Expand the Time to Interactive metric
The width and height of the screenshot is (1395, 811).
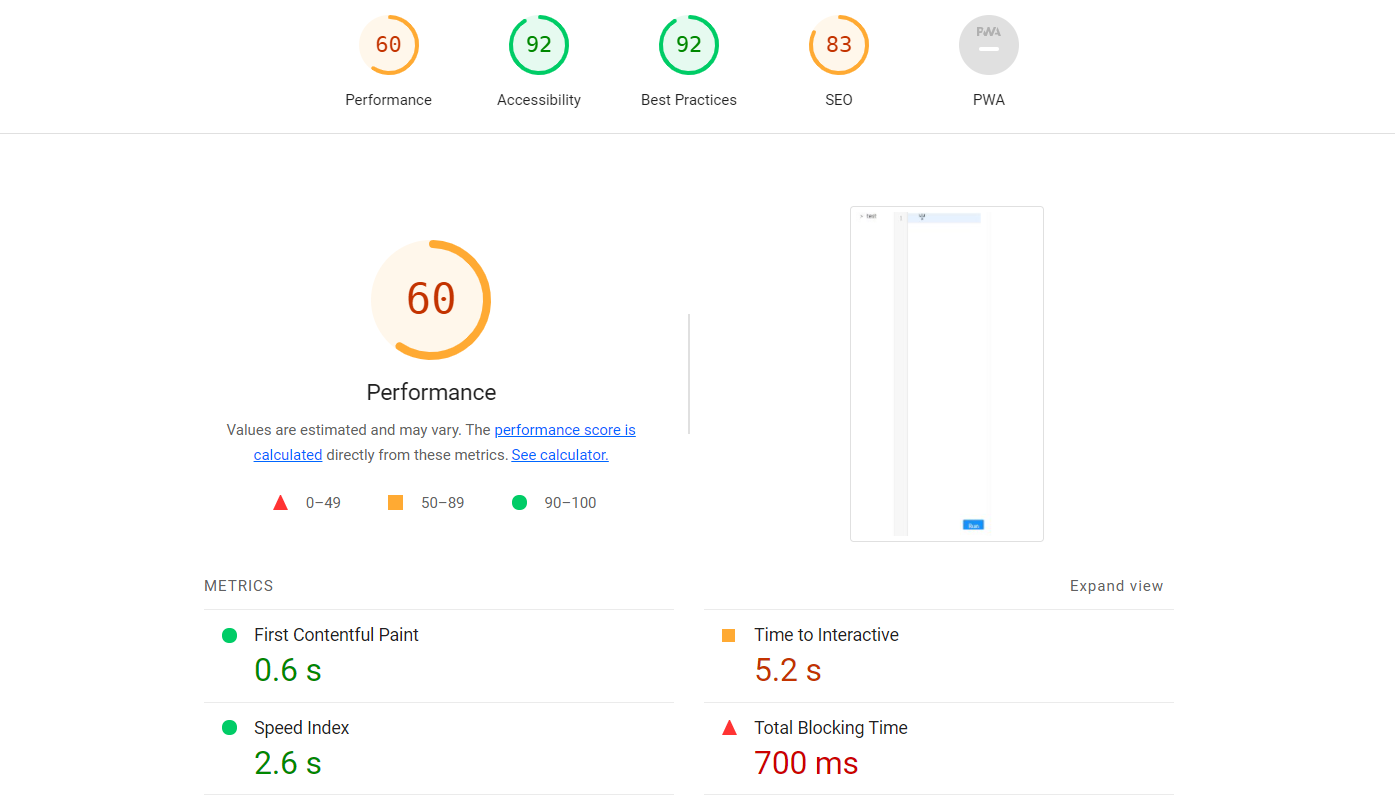click(938, 656)
